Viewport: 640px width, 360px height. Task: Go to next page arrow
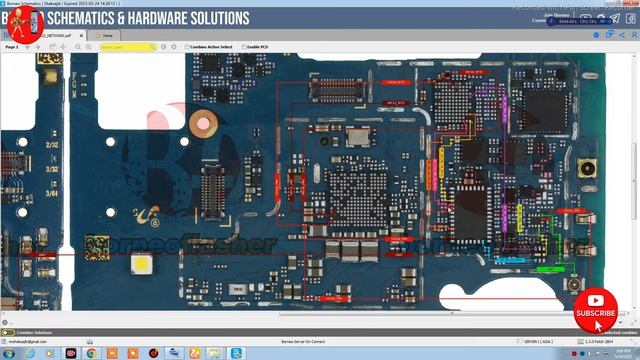click(38, 47)
